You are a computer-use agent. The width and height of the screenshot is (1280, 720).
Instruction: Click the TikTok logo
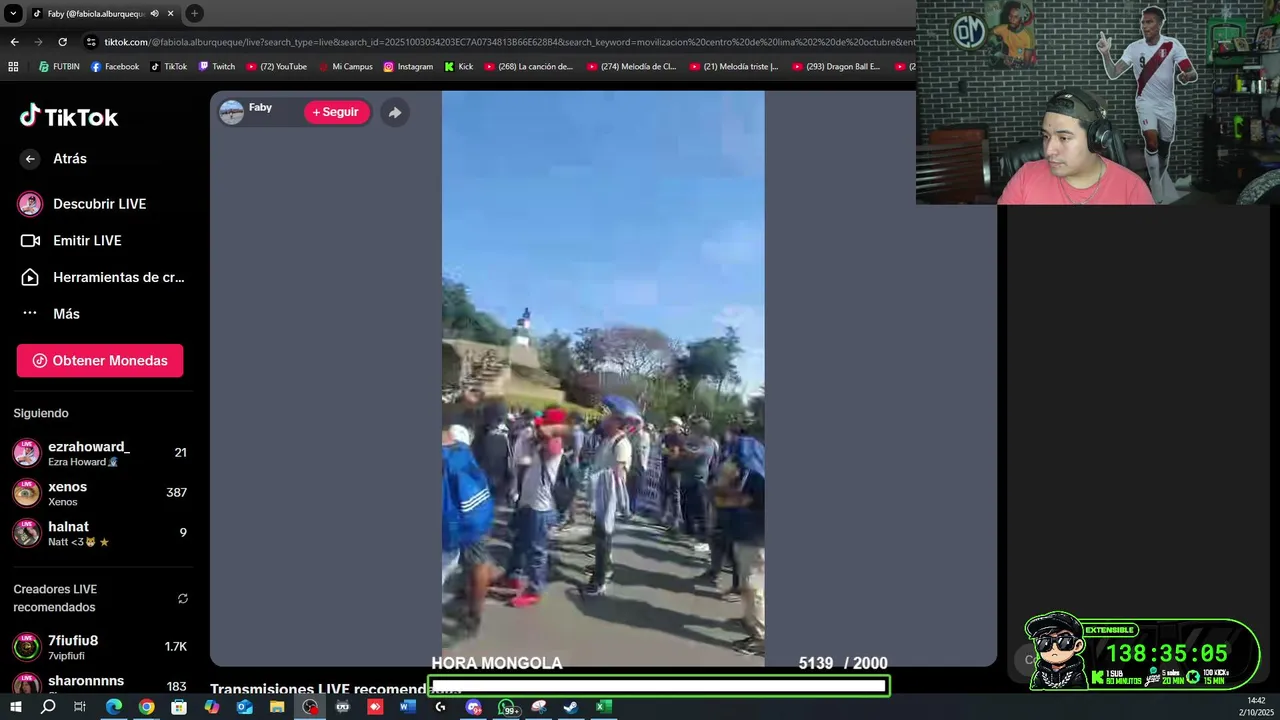tap(69, 116)
